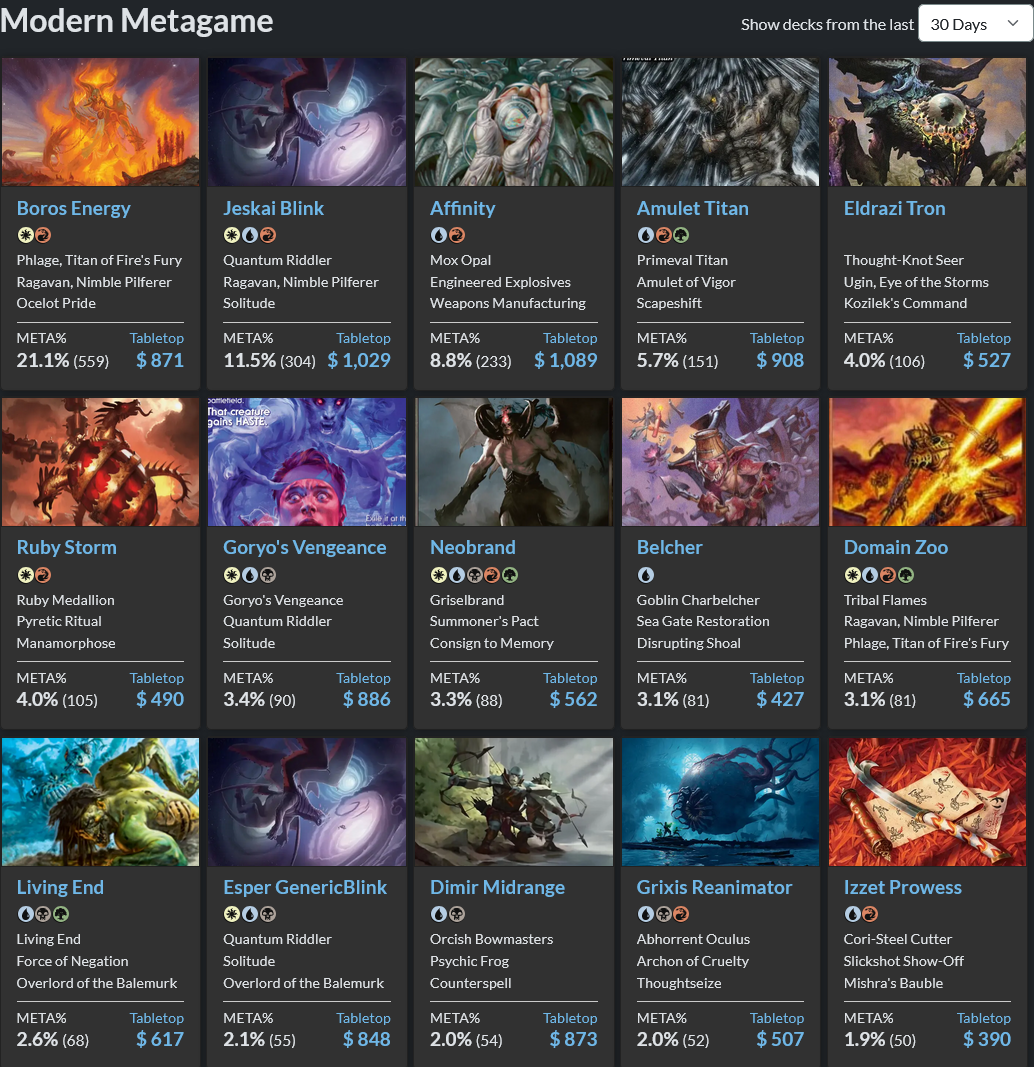Open the Domain Zoo deck title

tap(896, 547)
